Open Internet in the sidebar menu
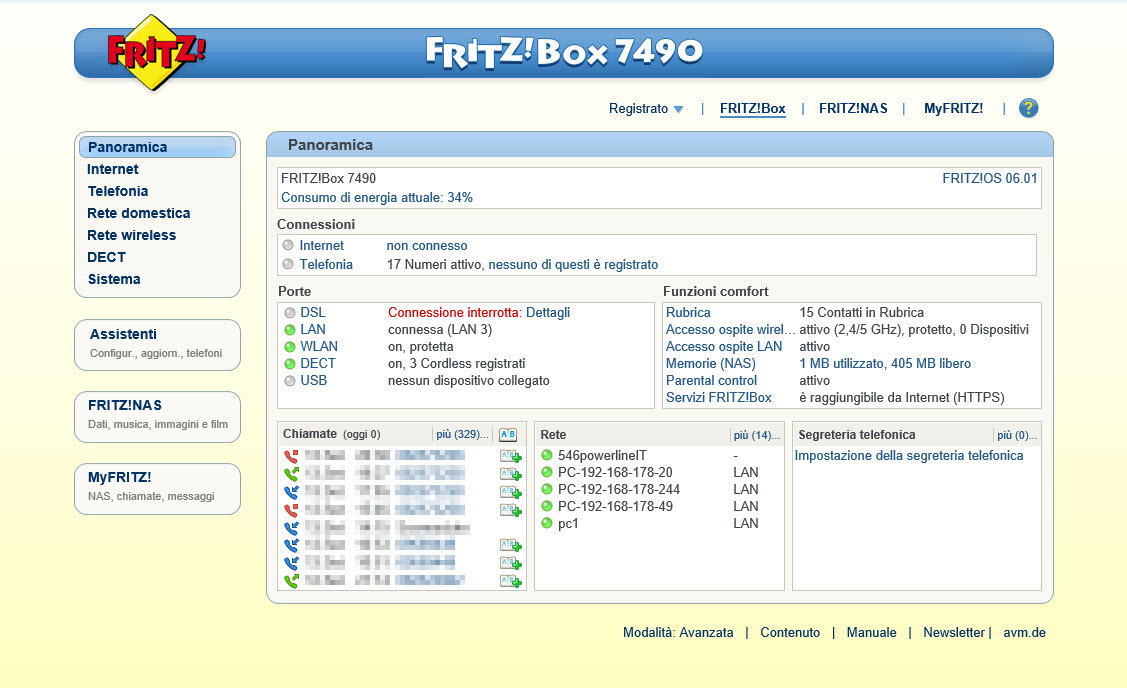The width and height of the screenshot is (1127, 688). [x=113, y=169]
